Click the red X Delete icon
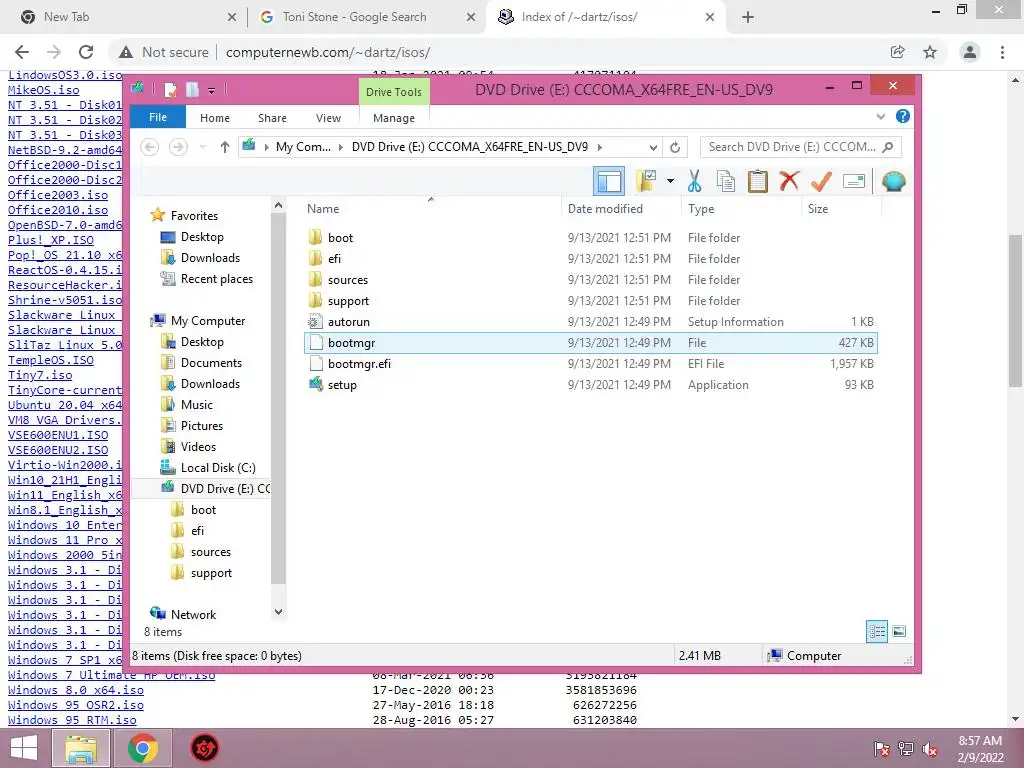1024x768 pixels. pyautogui.click(x=789, y=180)
